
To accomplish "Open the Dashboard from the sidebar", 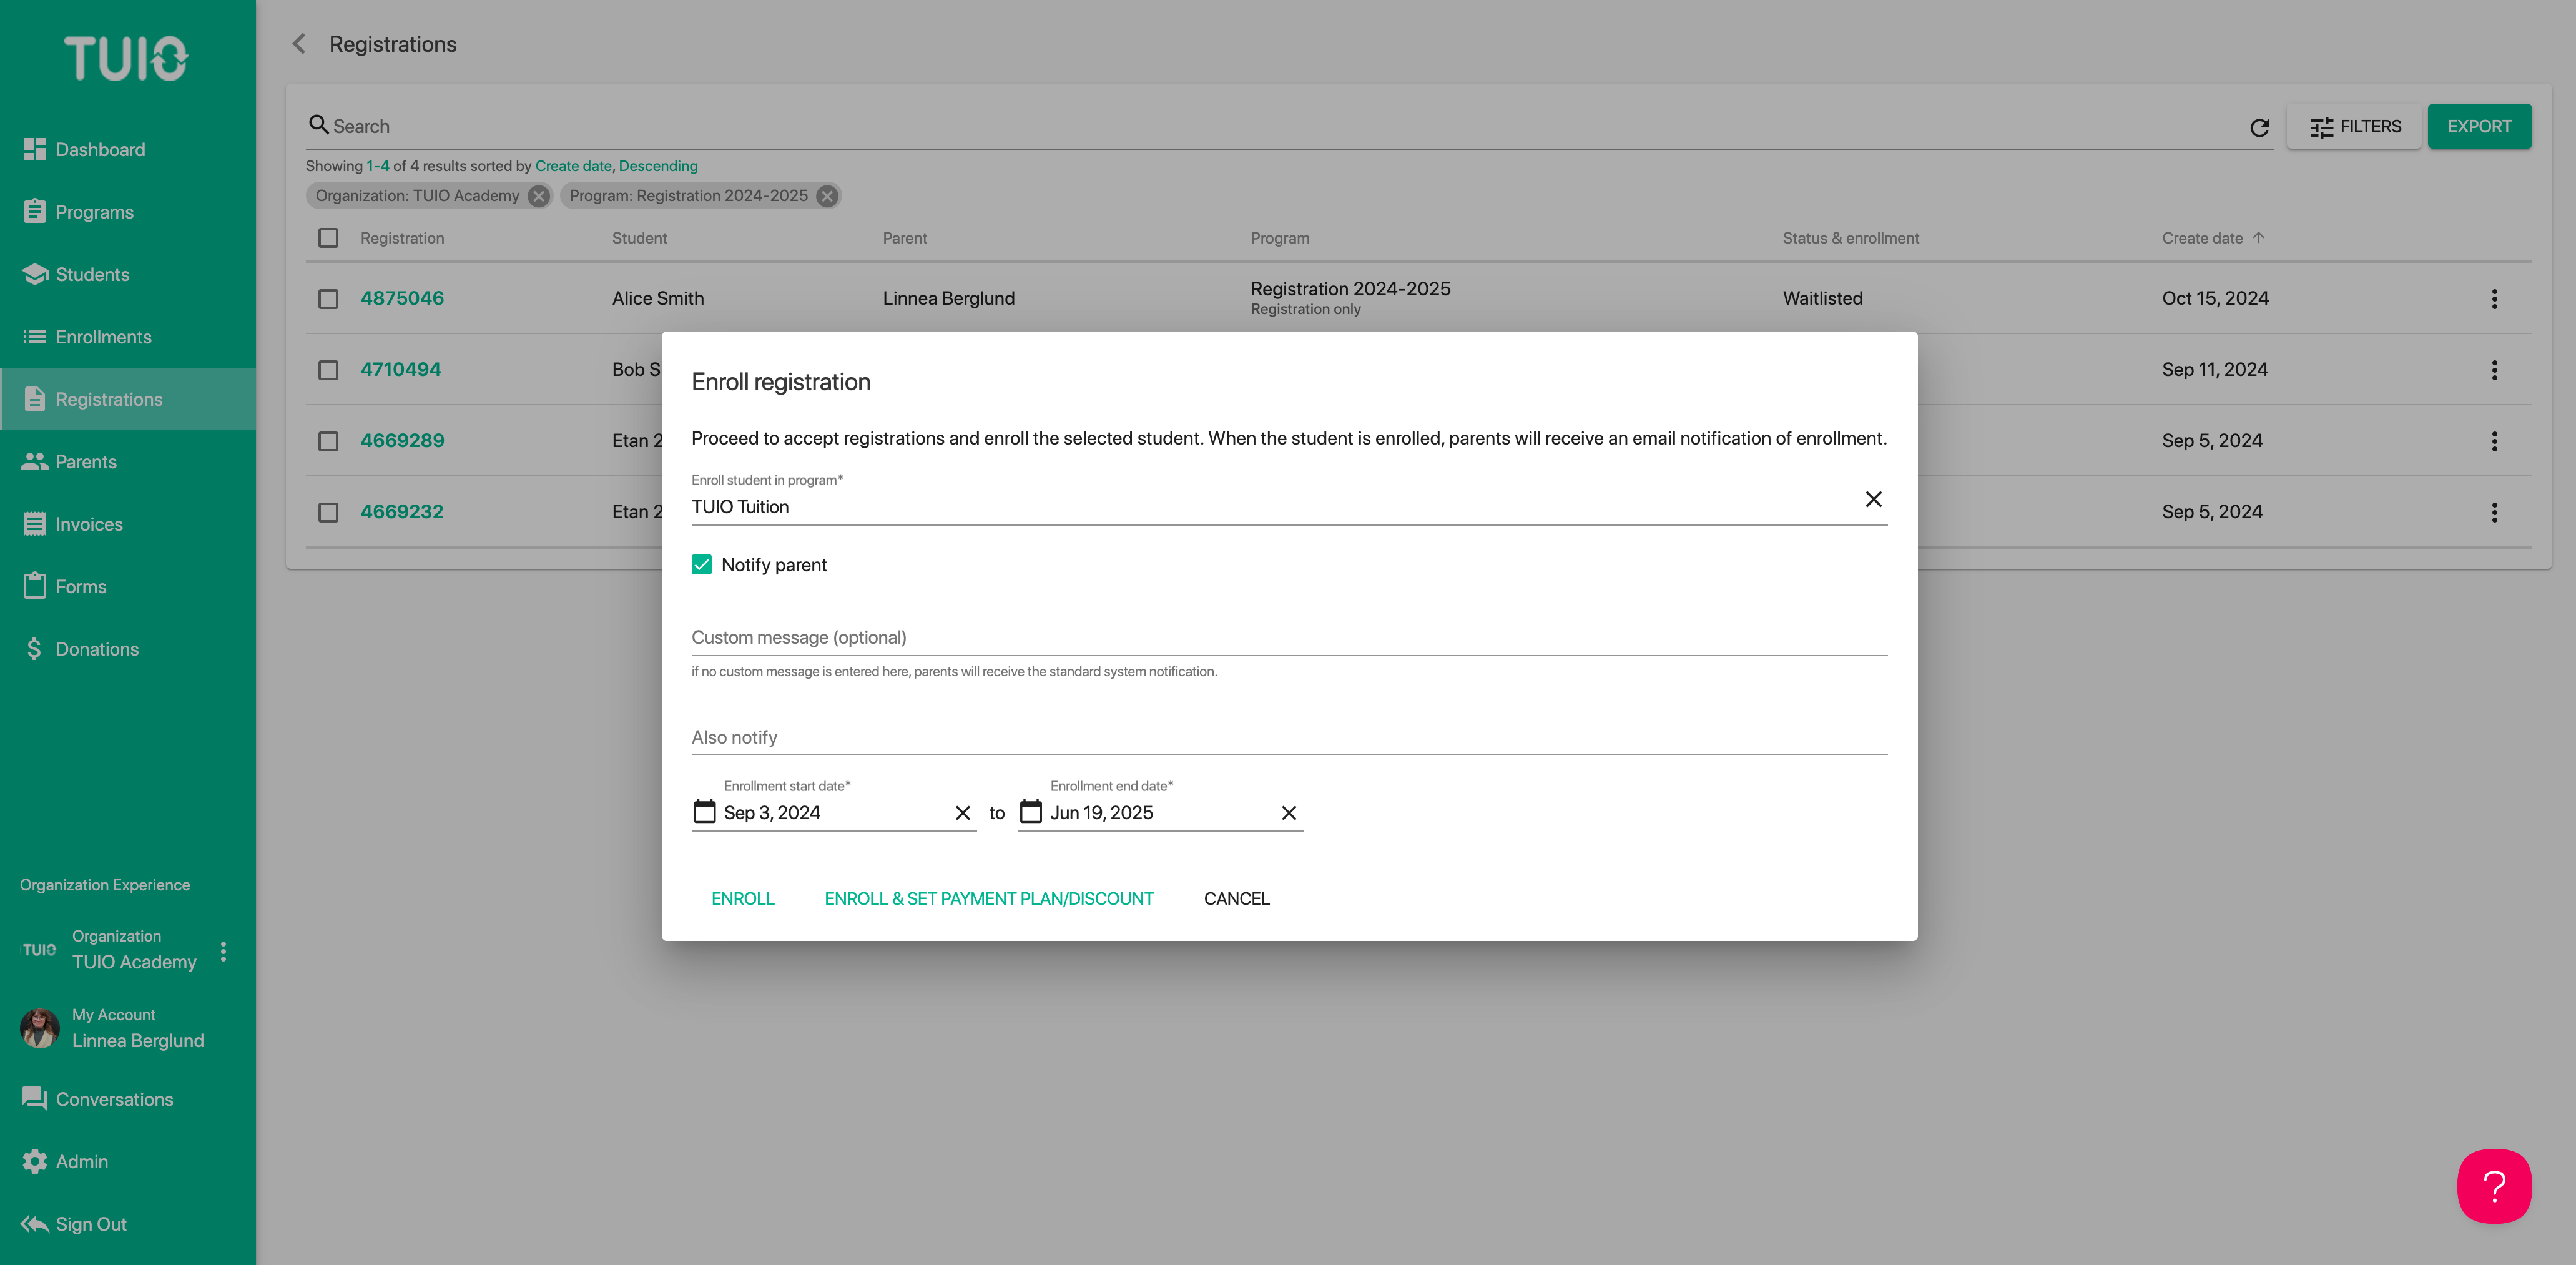I will tap(100, 149).
